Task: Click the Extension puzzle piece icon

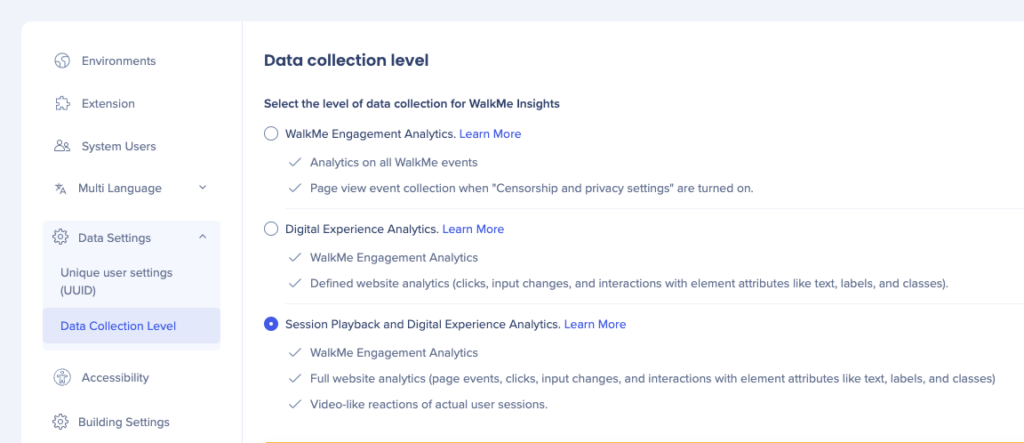Action: (62, 103)
